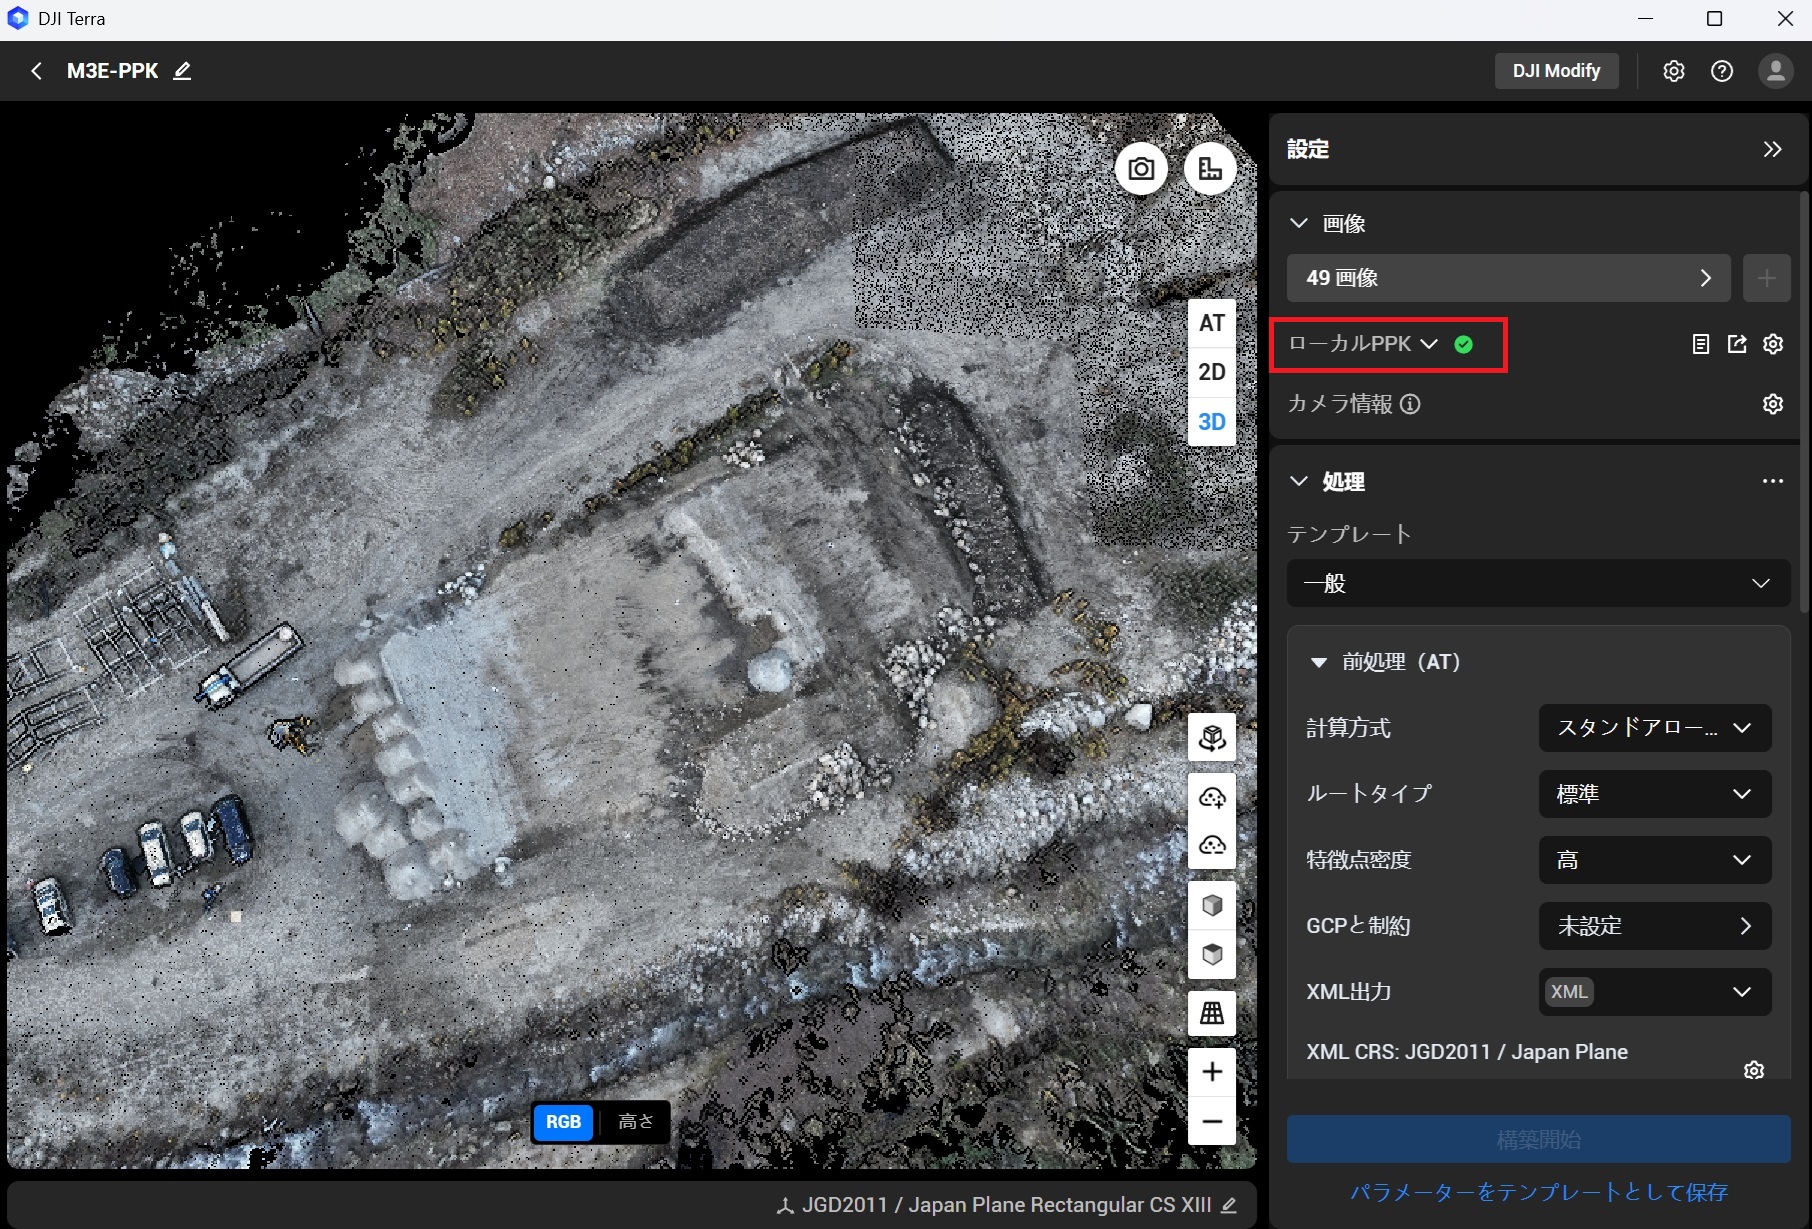Open camera info settings gear
The width and height of the screenshot is (1812, 1229).
pyautogui.click(x=1772, y=404)
